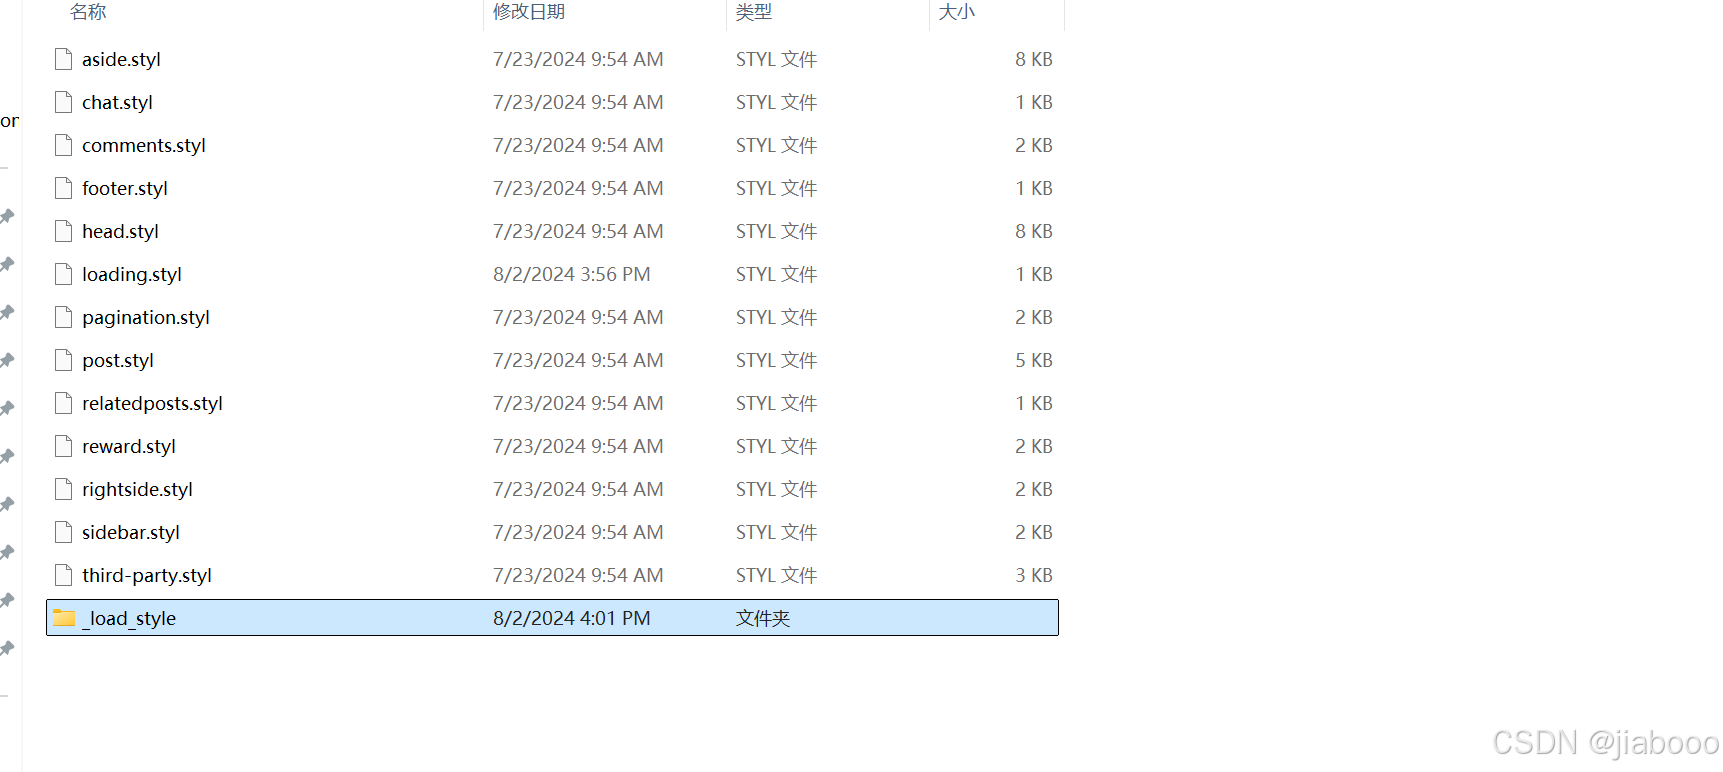Click the sidebar.styl file icon
The image size is (1723, 772).
(64, 532)
